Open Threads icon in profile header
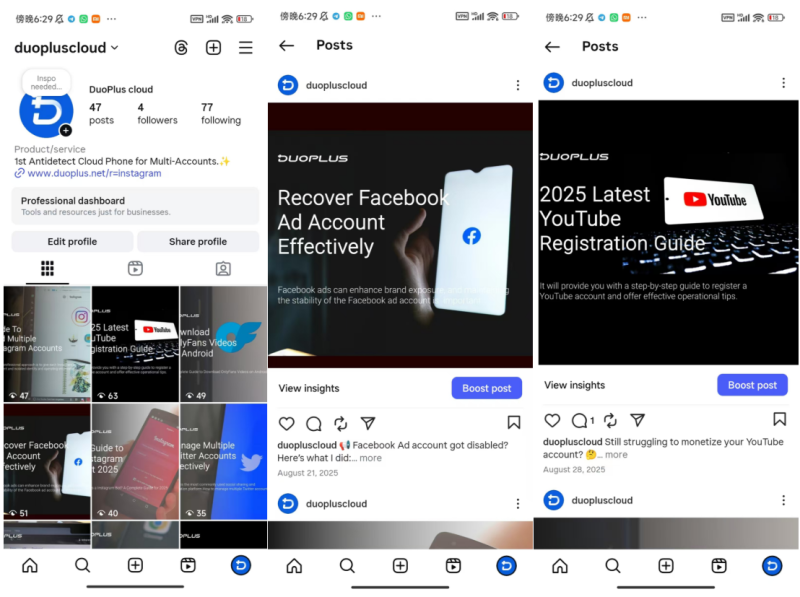 coord(181,48)
